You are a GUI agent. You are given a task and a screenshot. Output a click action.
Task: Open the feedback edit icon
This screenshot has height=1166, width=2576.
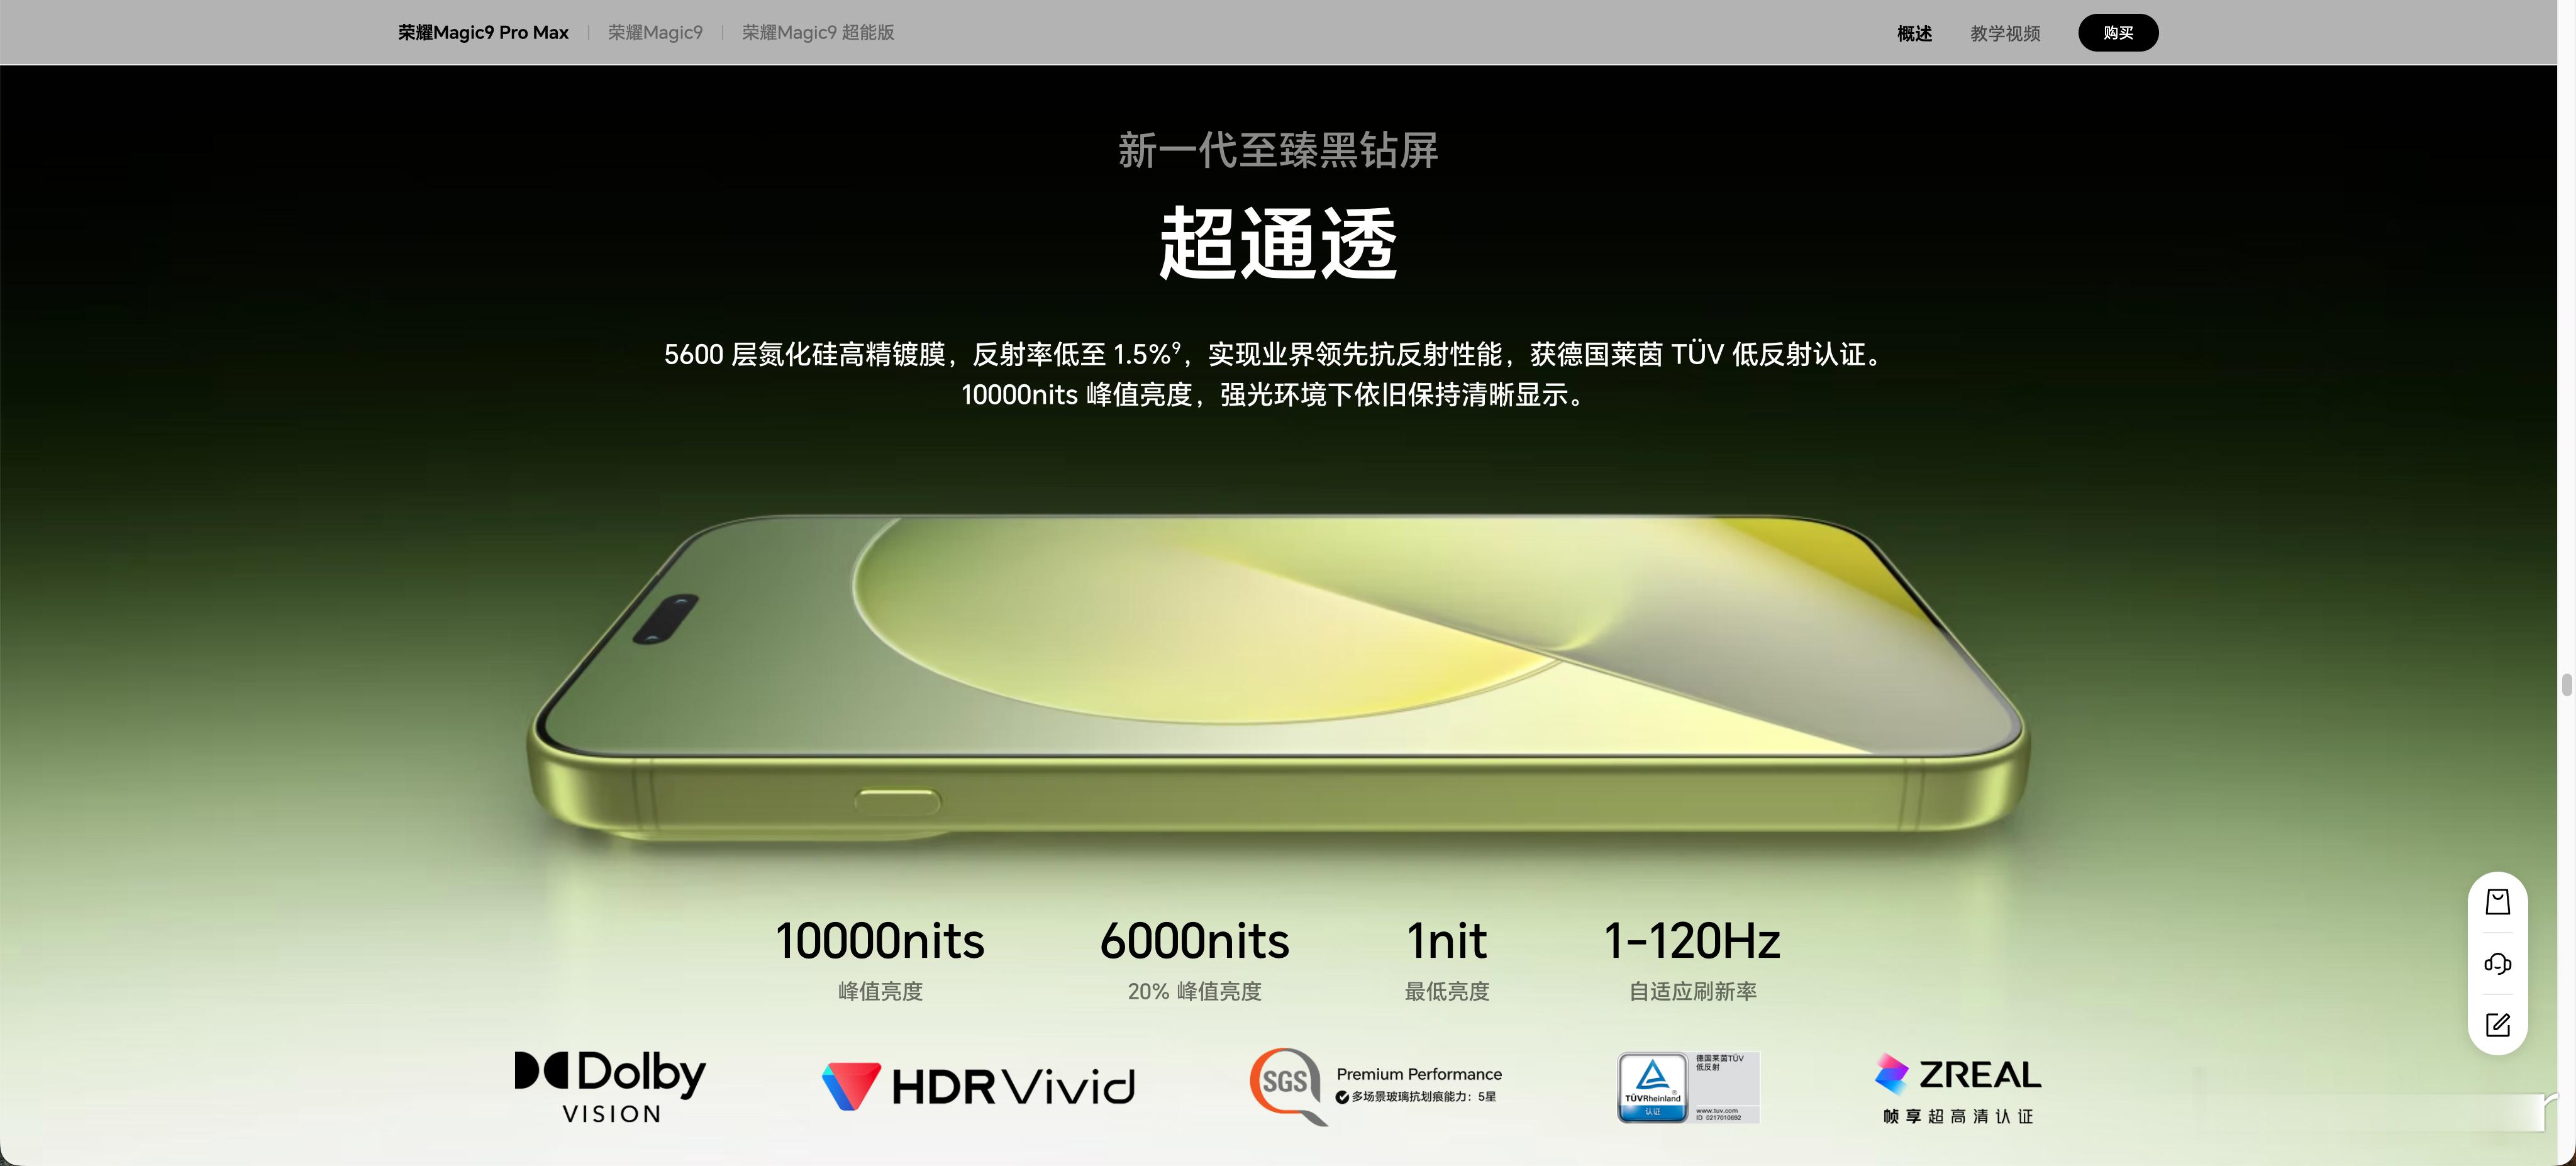(x=2497, y=1025)
